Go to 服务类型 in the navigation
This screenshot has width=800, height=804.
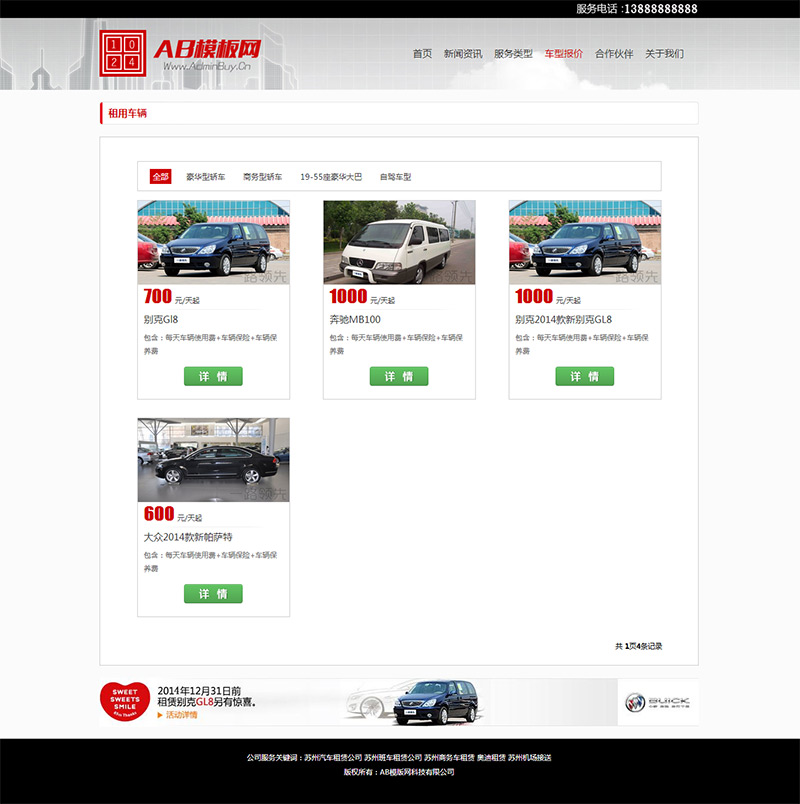tap(513, 54)
